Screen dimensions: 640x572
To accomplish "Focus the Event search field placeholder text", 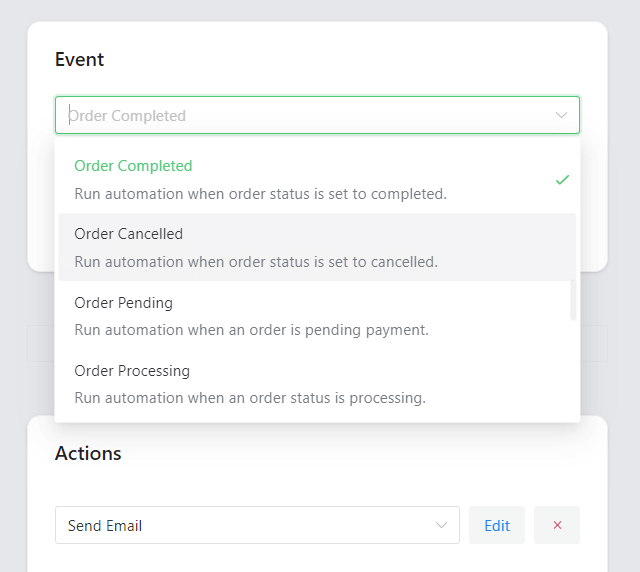I will coord(127,116).
